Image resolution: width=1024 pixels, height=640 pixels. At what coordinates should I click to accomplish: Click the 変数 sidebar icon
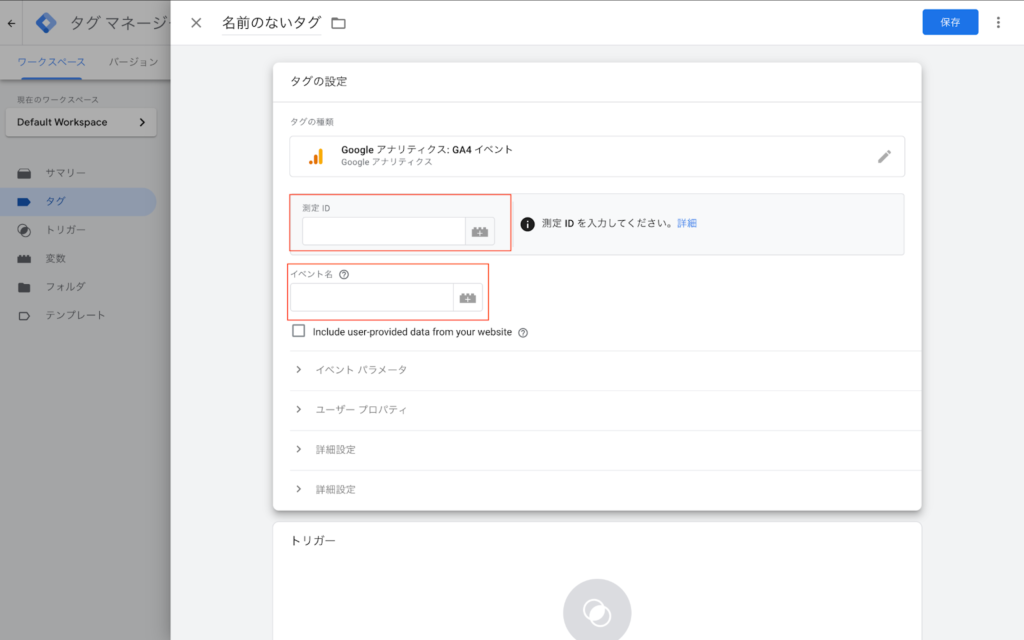click(24, 259)
